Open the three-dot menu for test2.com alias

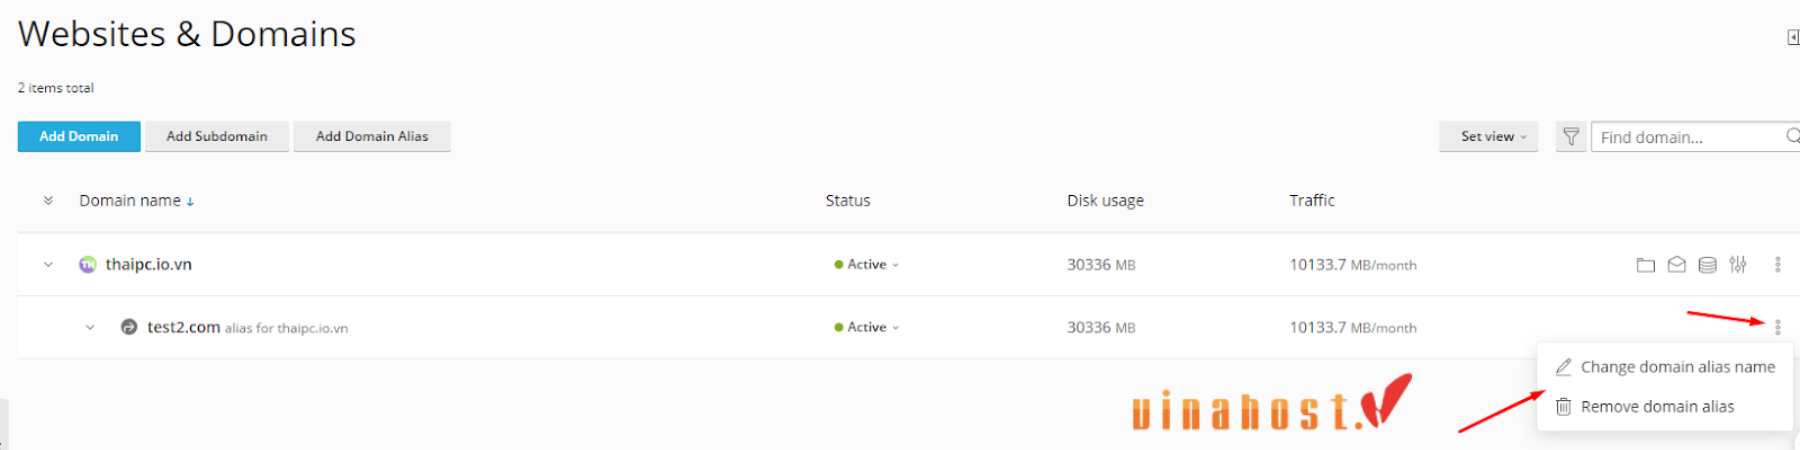1777,327
